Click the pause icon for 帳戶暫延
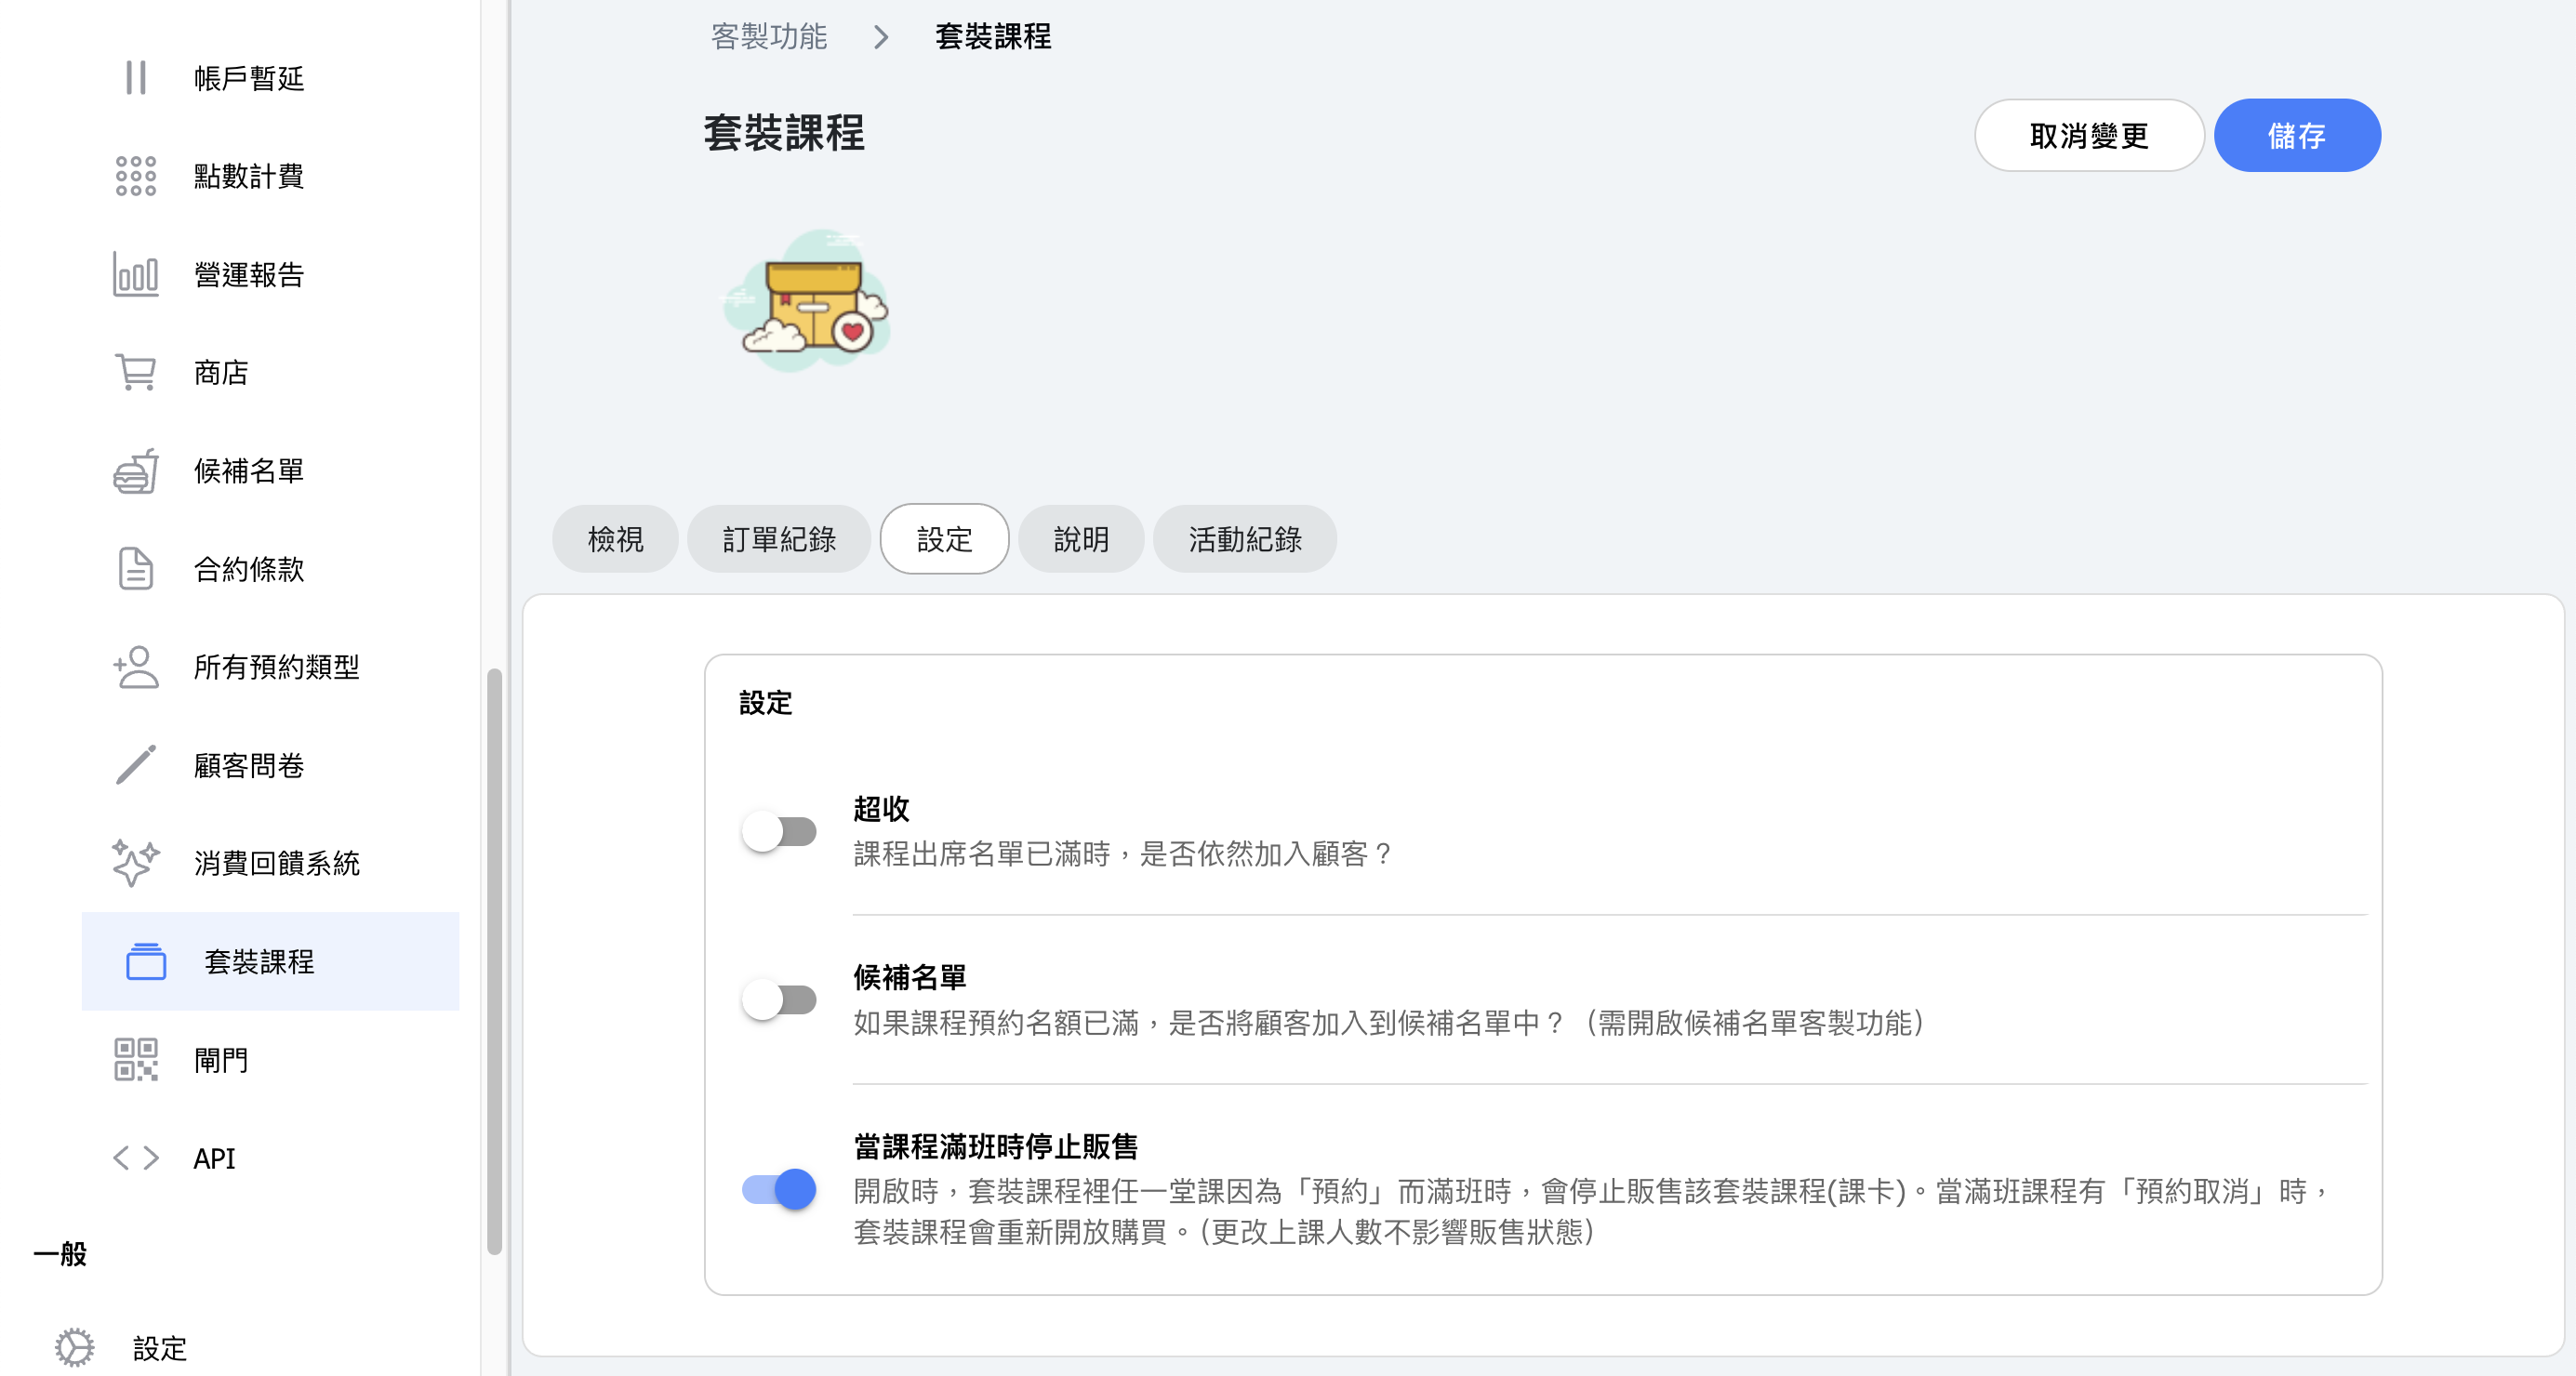 click(136, 78)
